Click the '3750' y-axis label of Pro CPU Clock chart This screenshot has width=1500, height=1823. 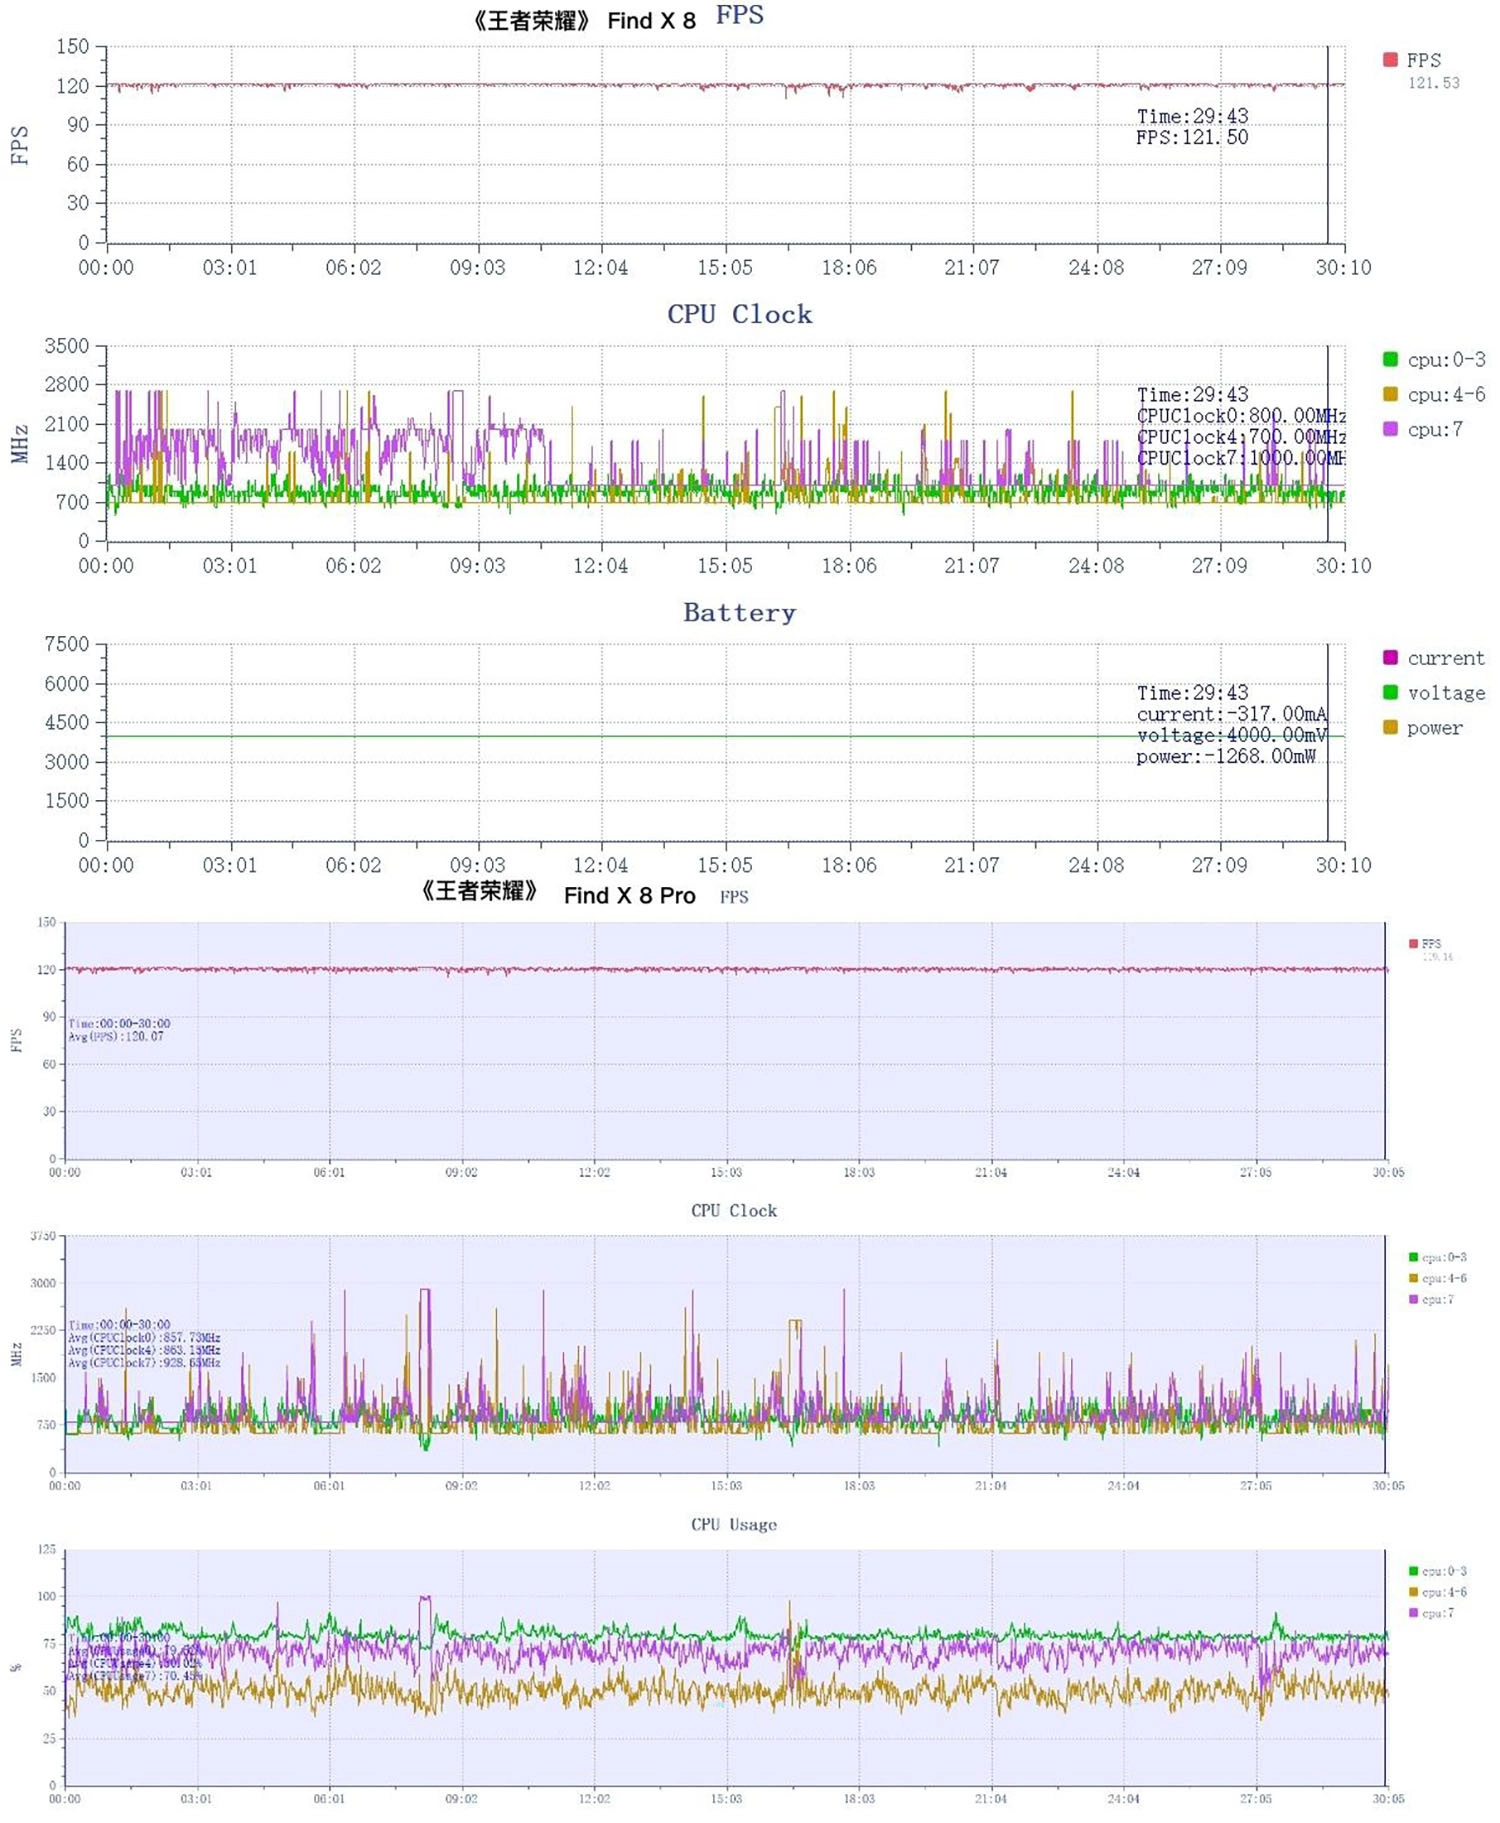point(43,1236)
